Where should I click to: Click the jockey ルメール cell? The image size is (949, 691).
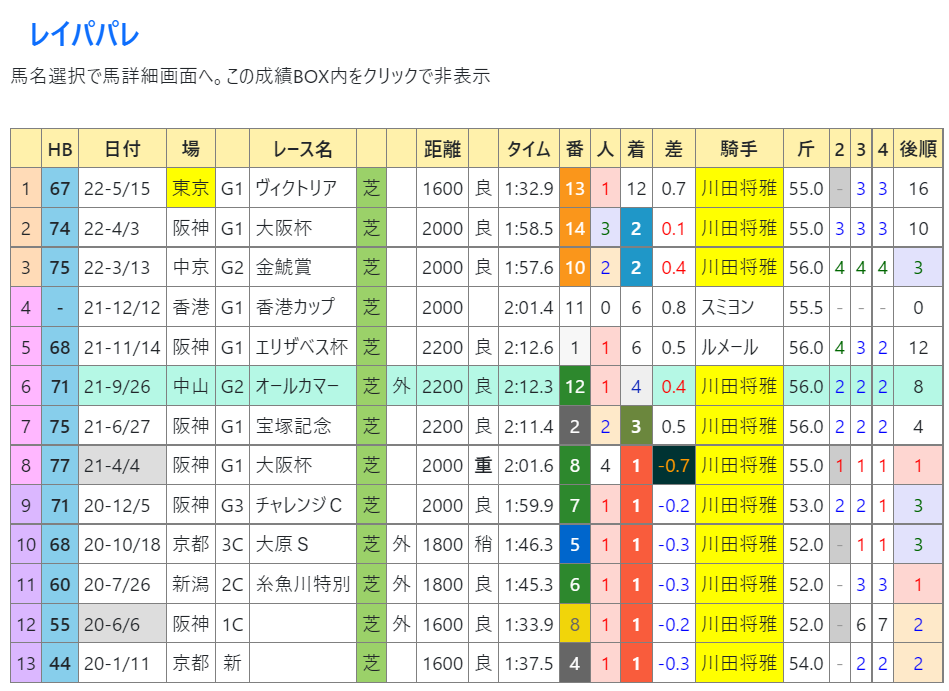coord(739,347)
